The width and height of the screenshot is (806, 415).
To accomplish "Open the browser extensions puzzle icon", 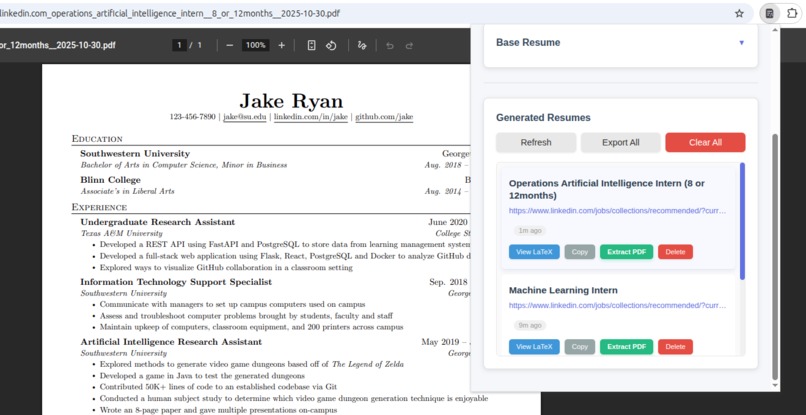I will 792,13.
